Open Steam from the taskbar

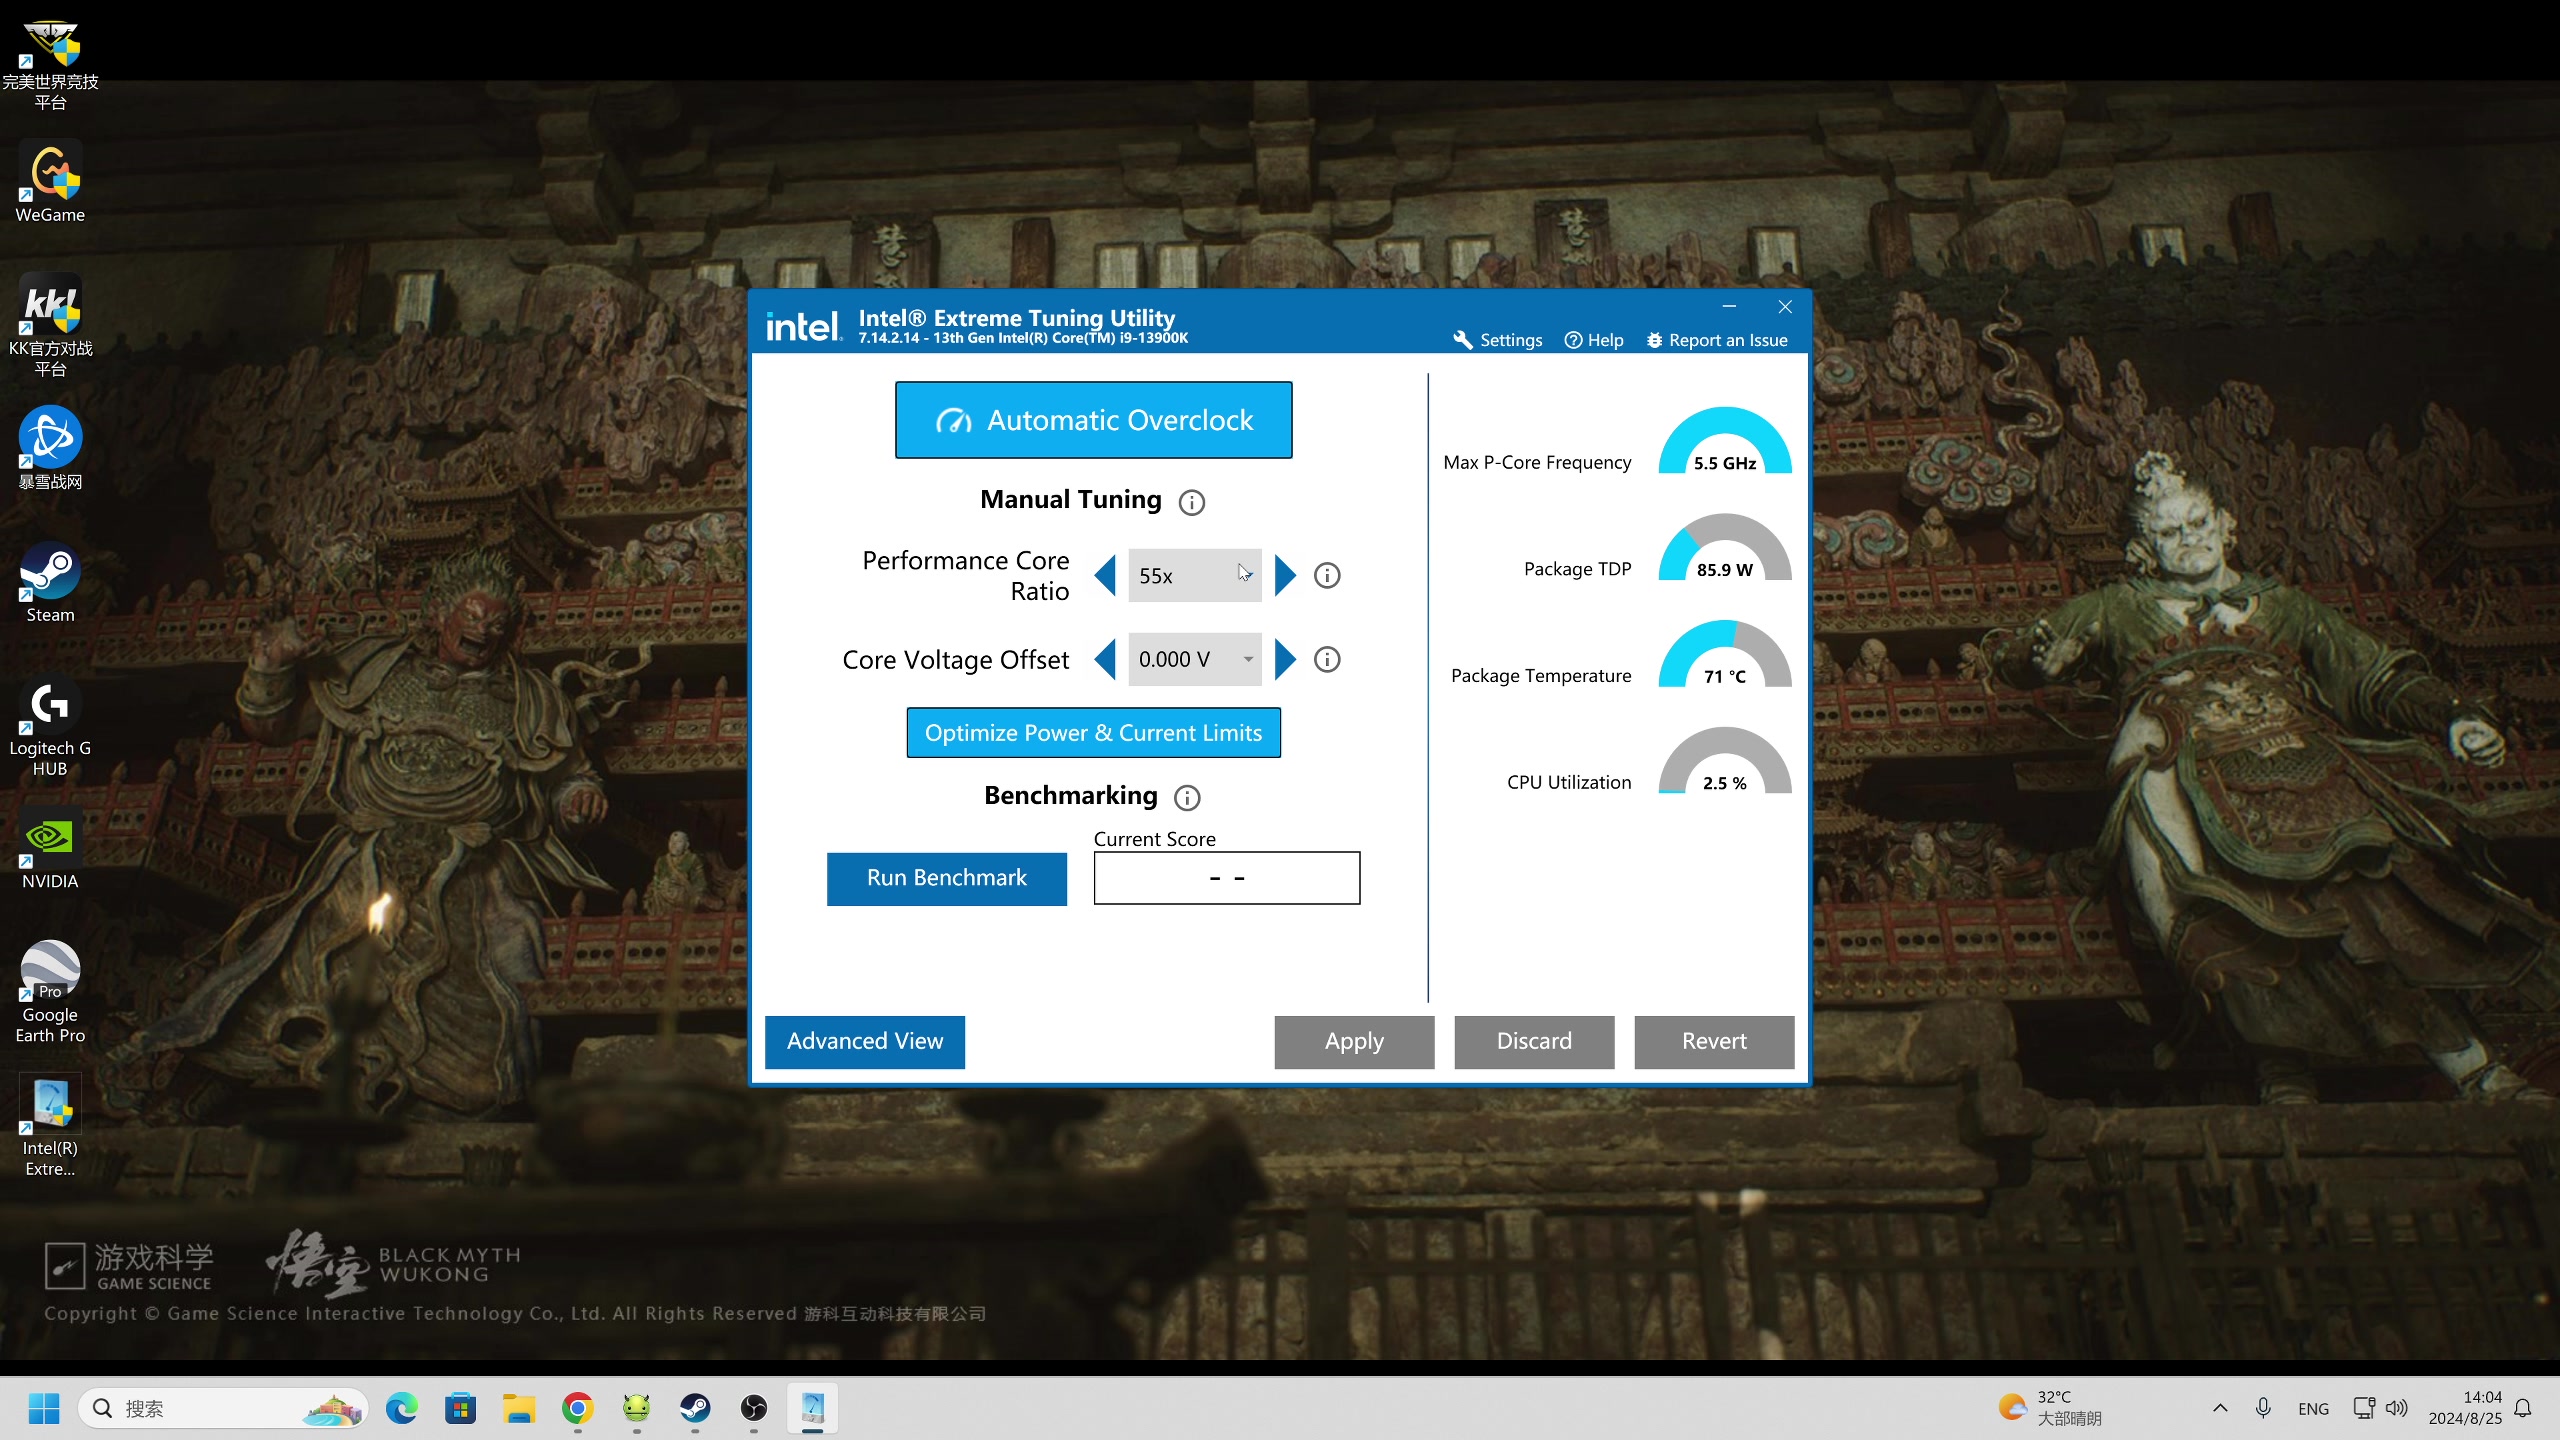pyautogui.click(x=695, y=1408)
